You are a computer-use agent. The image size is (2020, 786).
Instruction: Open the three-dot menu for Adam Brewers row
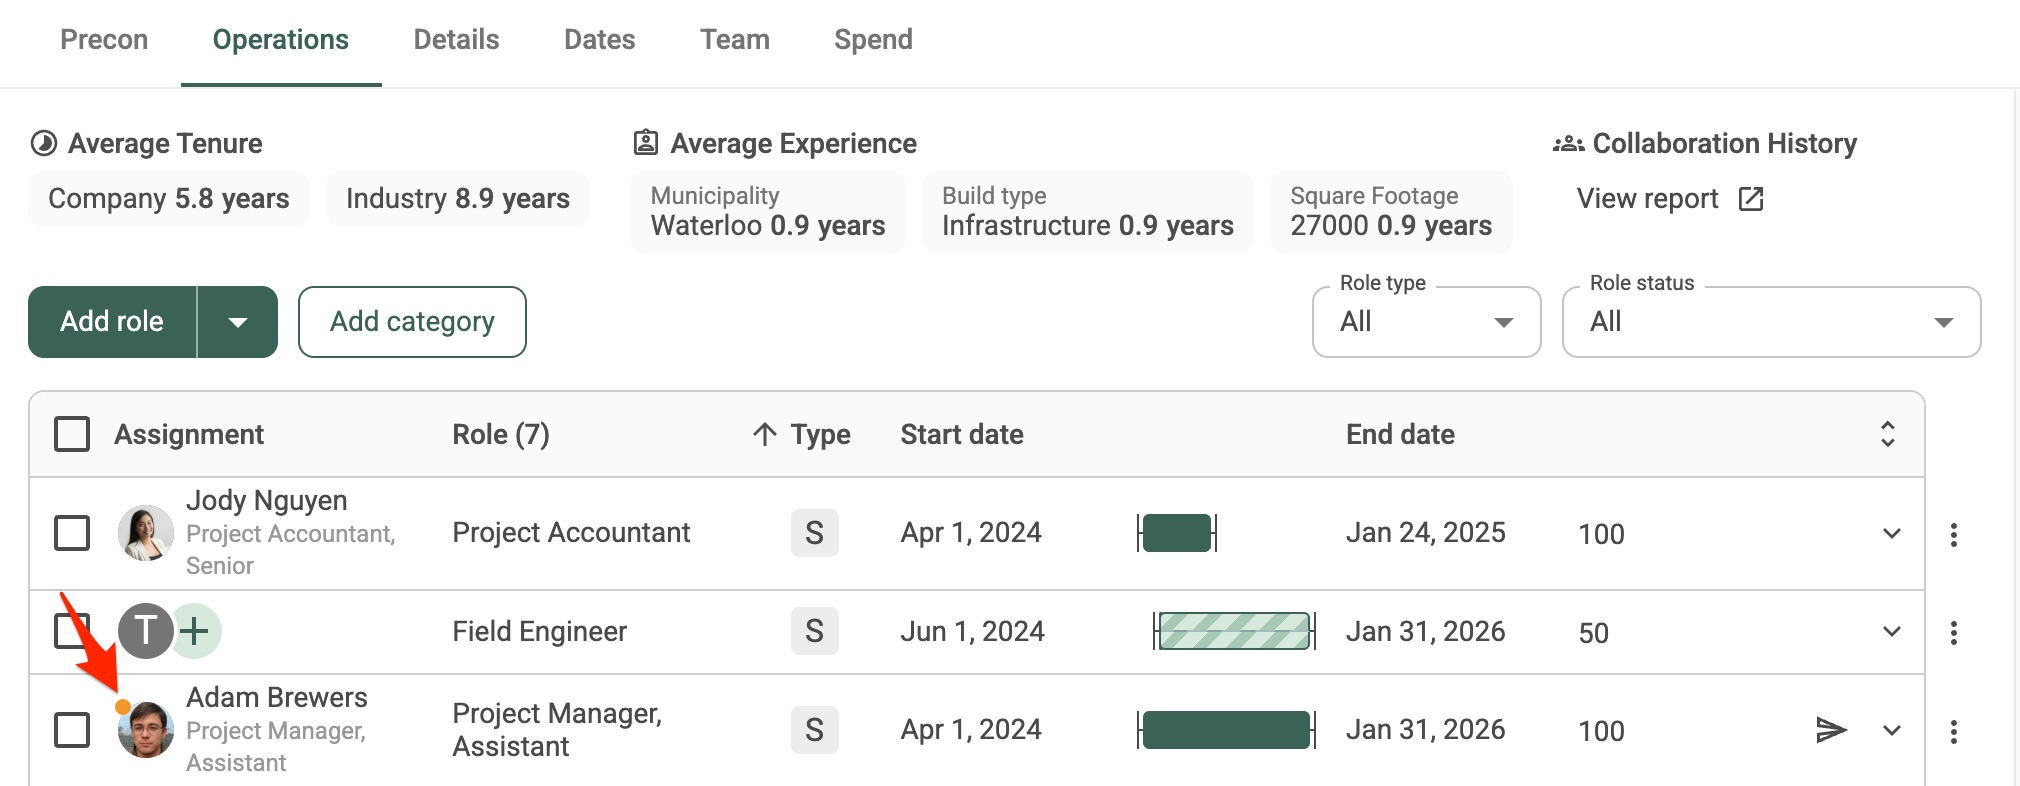(x=1953, y=731)
